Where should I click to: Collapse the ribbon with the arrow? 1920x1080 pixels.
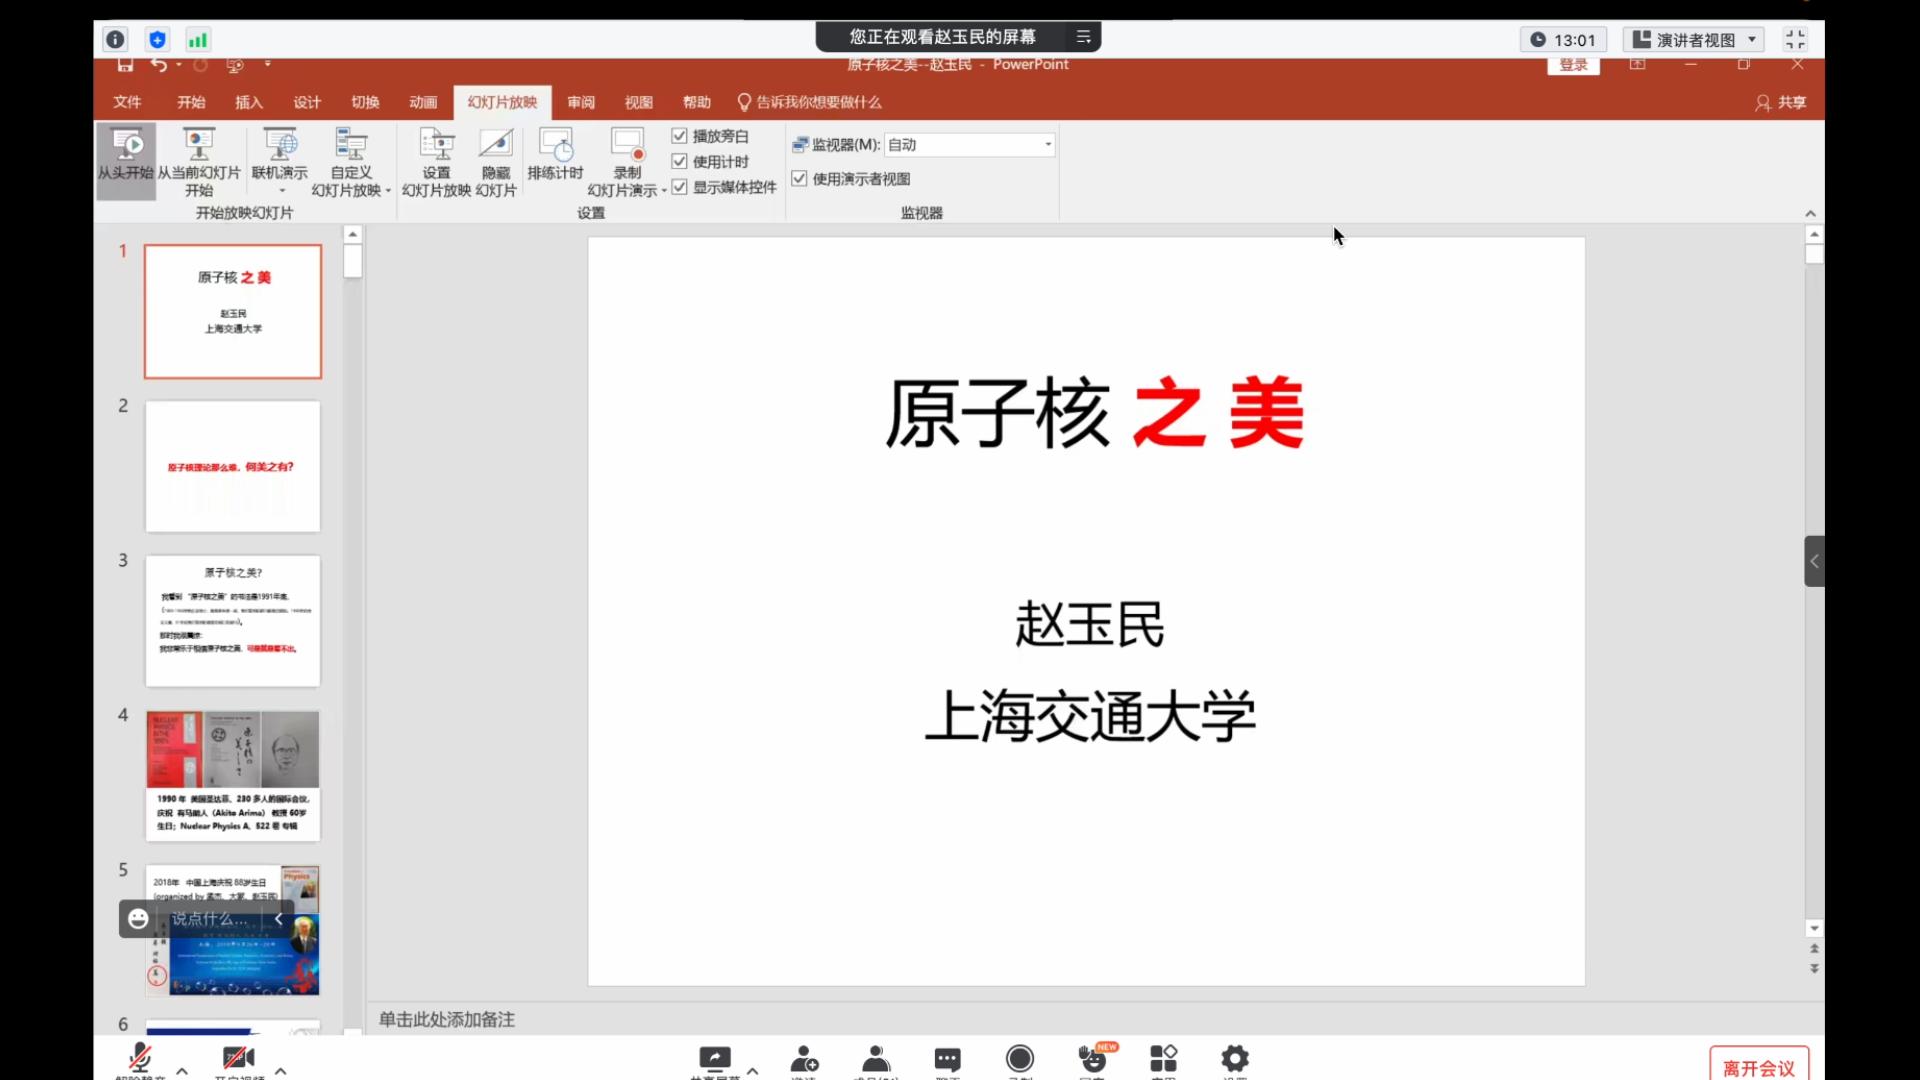point(1810,213)
